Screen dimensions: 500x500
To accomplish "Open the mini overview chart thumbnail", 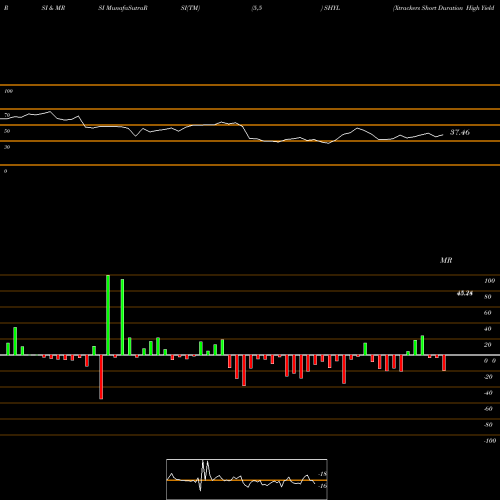I will [247, 479].
